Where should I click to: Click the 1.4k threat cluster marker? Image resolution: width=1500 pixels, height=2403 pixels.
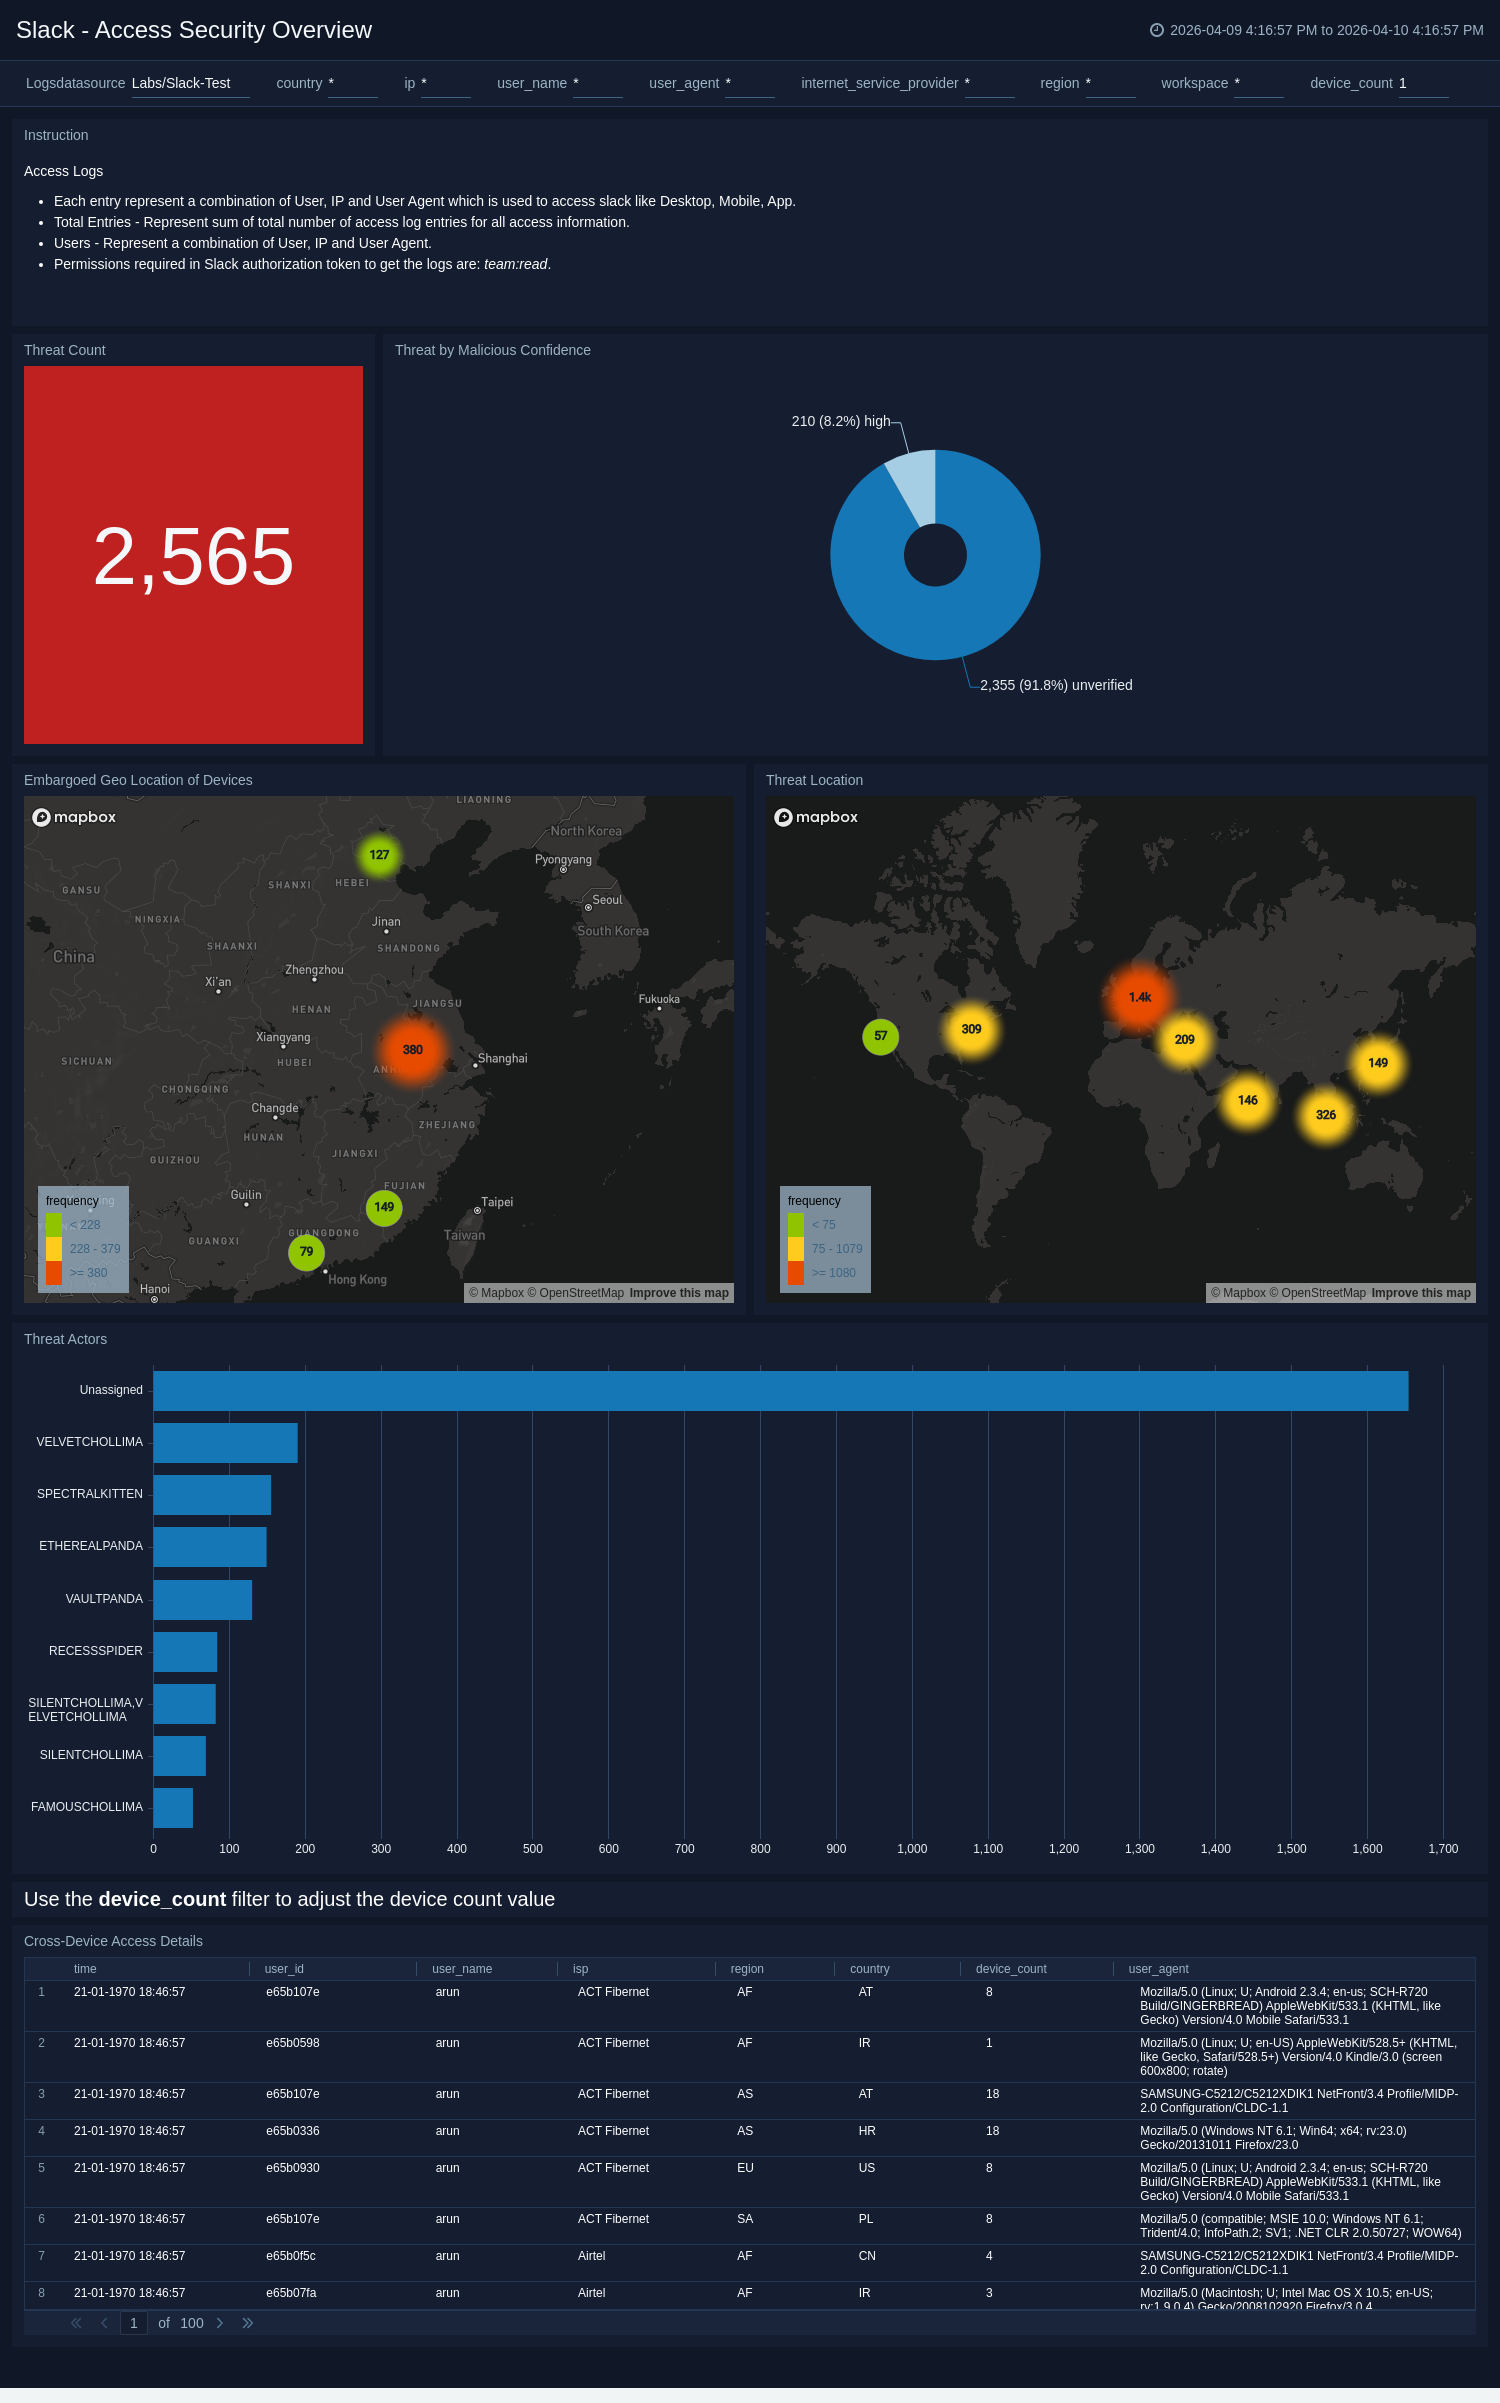(x=1139, y=997)
